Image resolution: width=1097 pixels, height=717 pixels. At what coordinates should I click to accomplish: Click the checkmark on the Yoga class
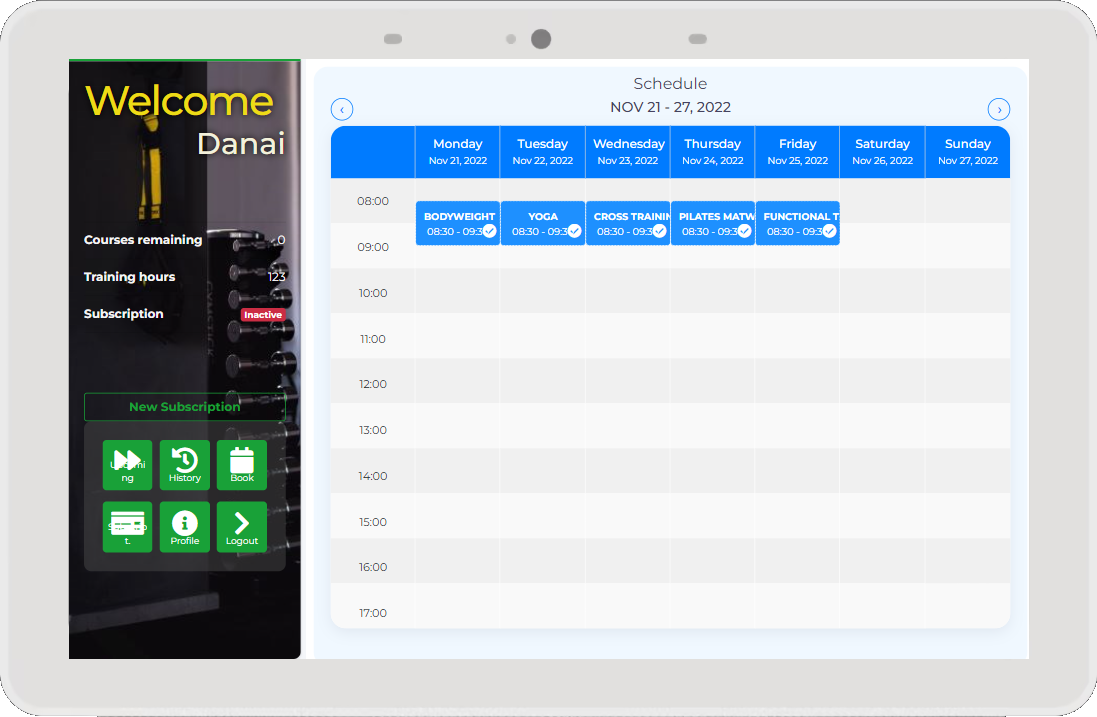[574, 231]
